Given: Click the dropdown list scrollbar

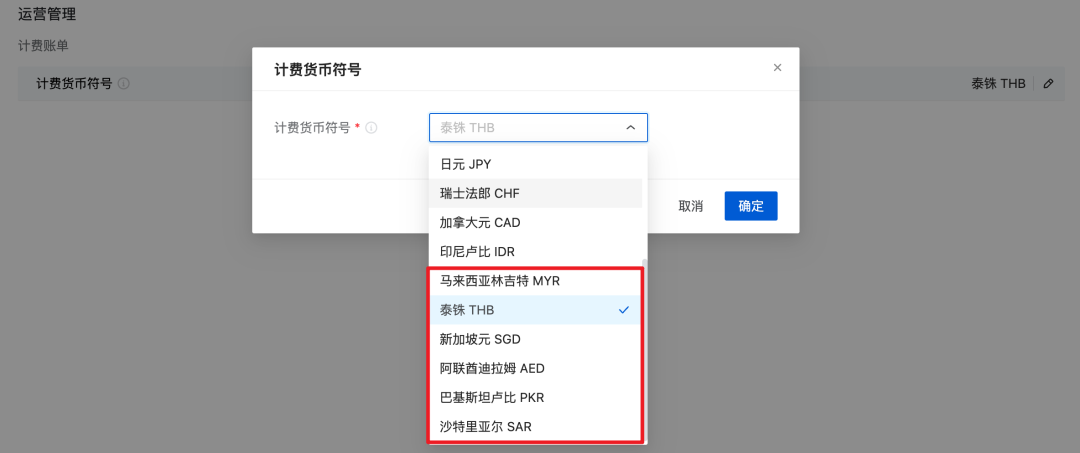Looking at the screenshot, I should click(645, 351).
